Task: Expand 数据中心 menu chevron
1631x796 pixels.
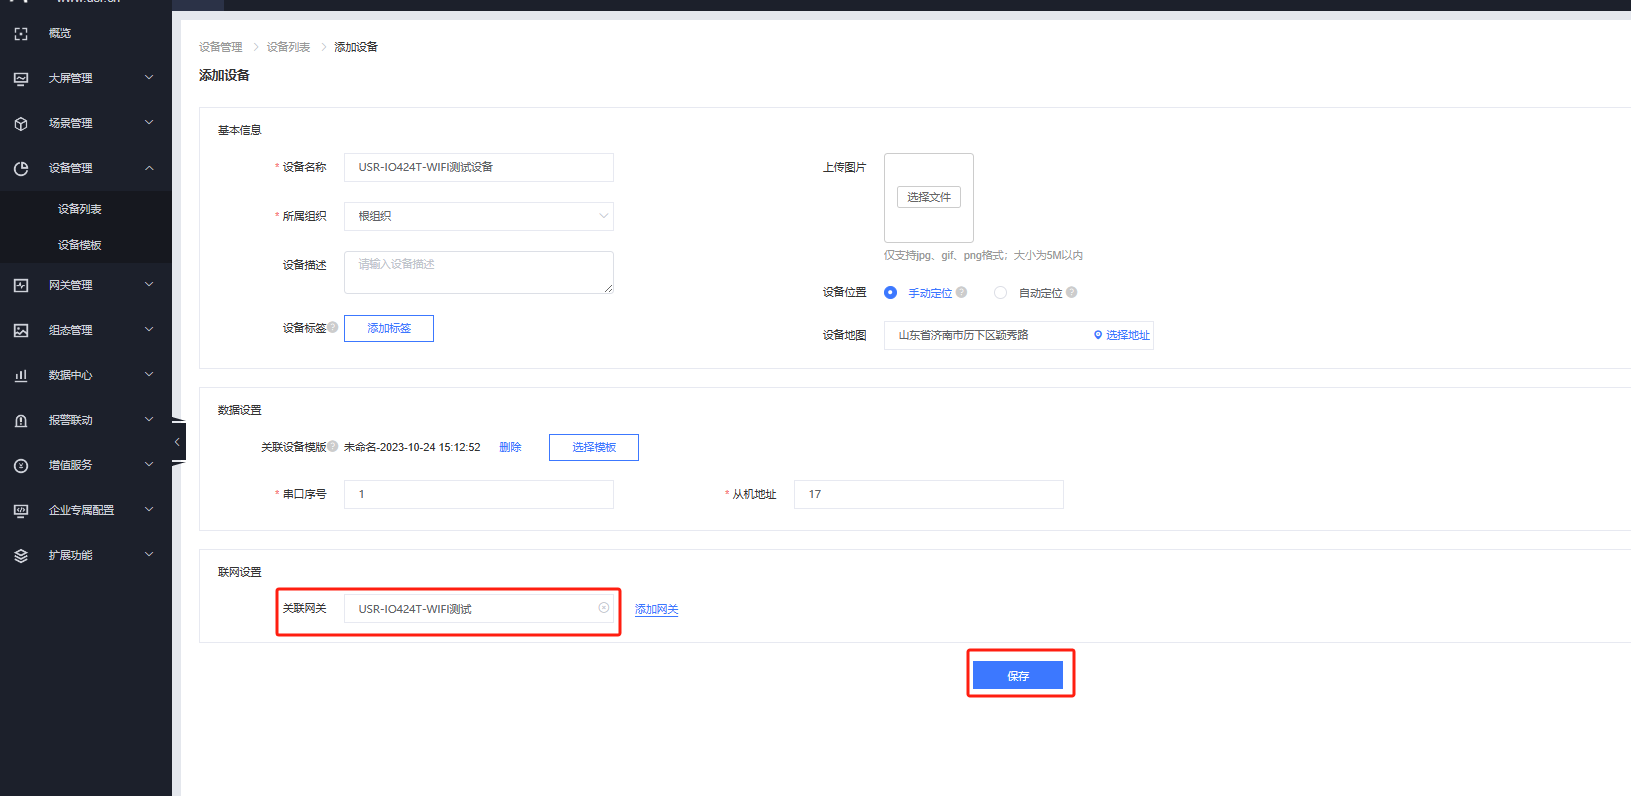Action: click(x=149, y=374)
